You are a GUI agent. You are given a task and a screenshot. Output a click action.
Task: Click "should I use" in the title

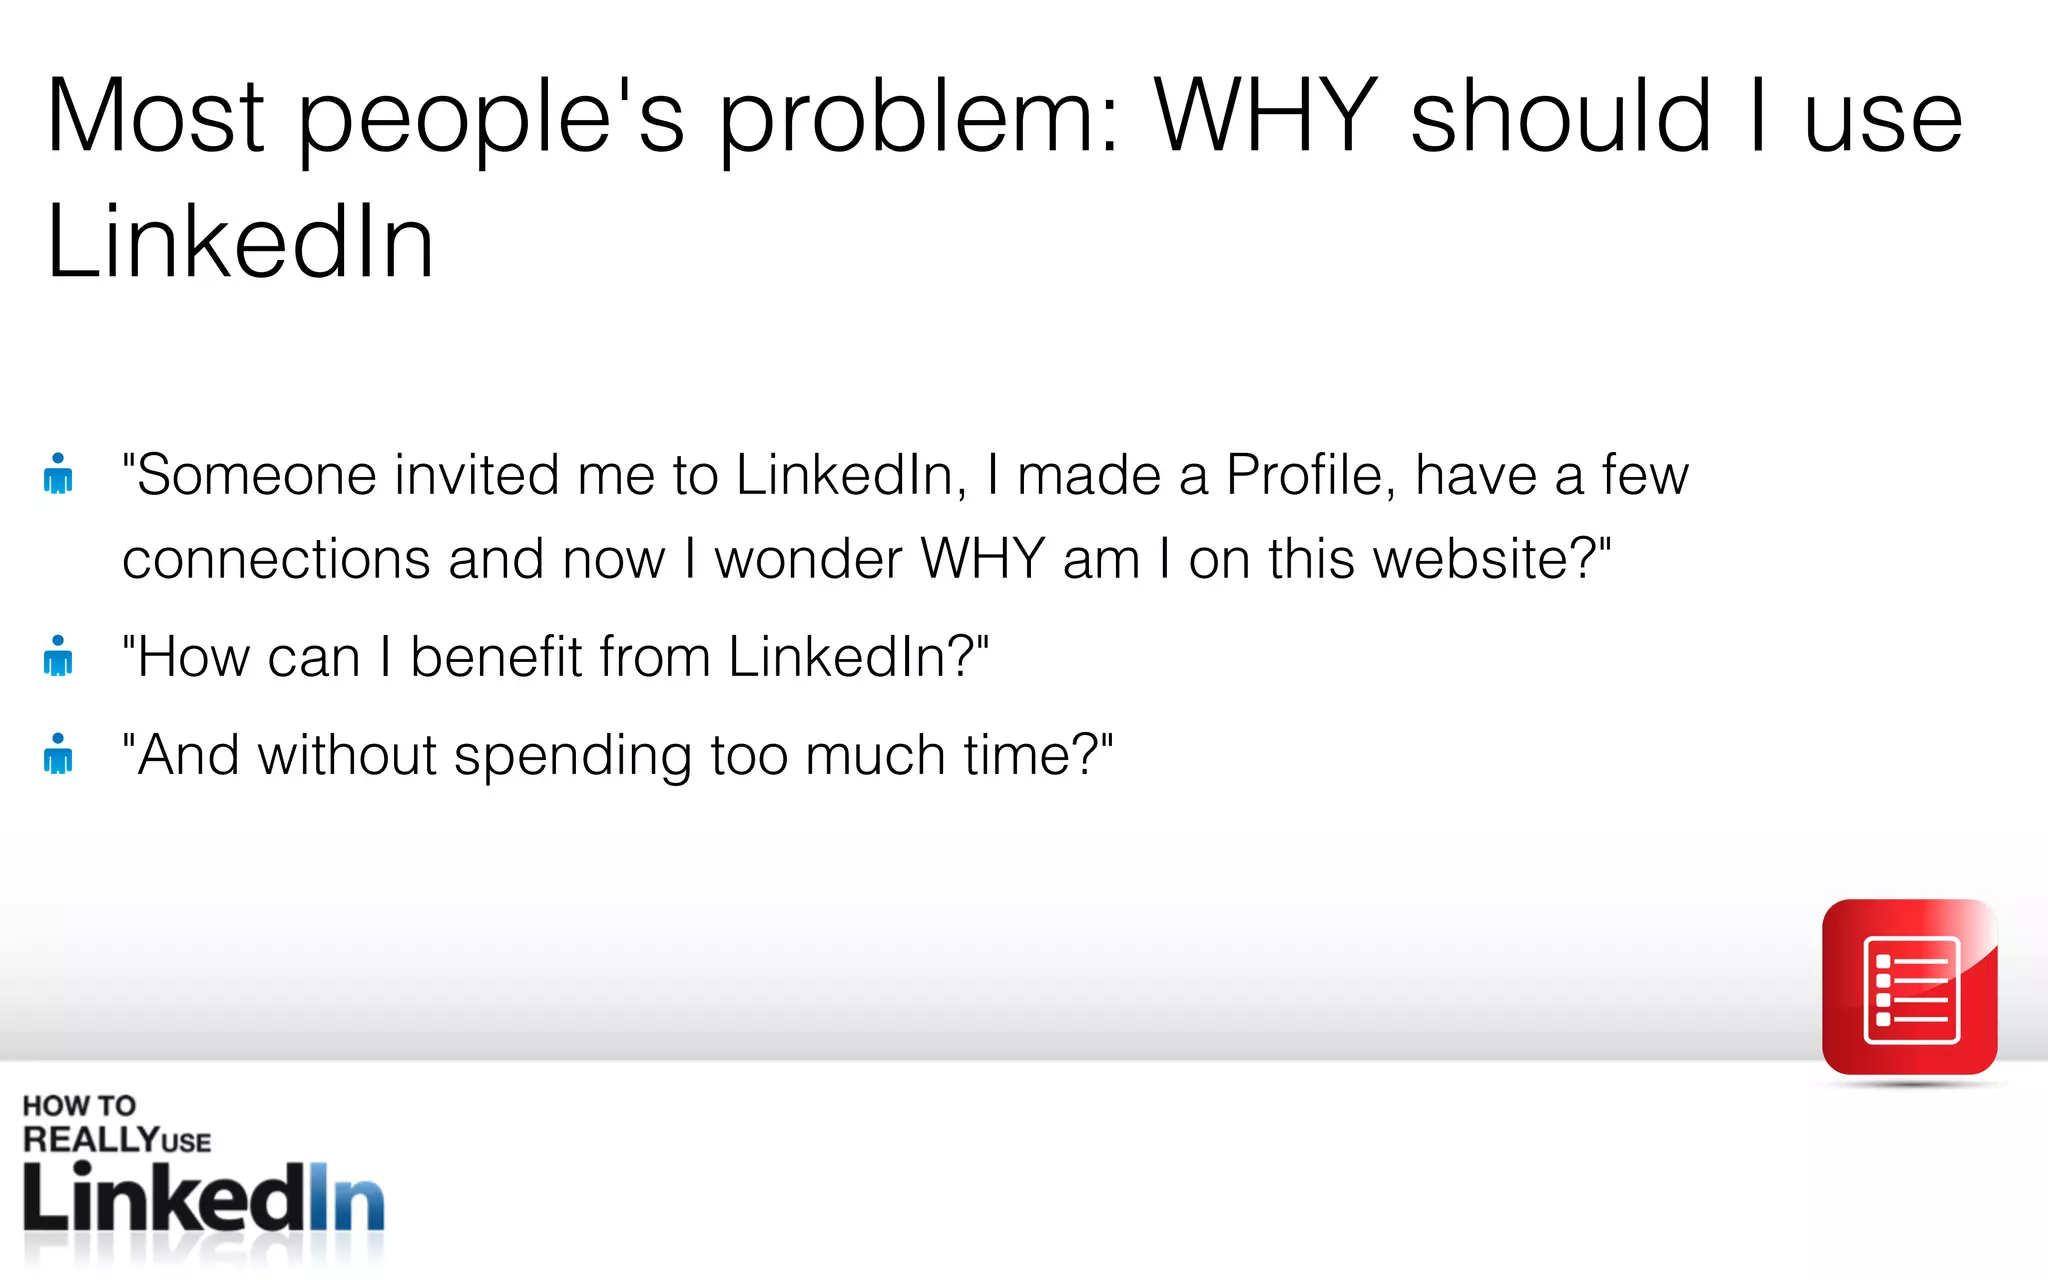[1686, 117]
